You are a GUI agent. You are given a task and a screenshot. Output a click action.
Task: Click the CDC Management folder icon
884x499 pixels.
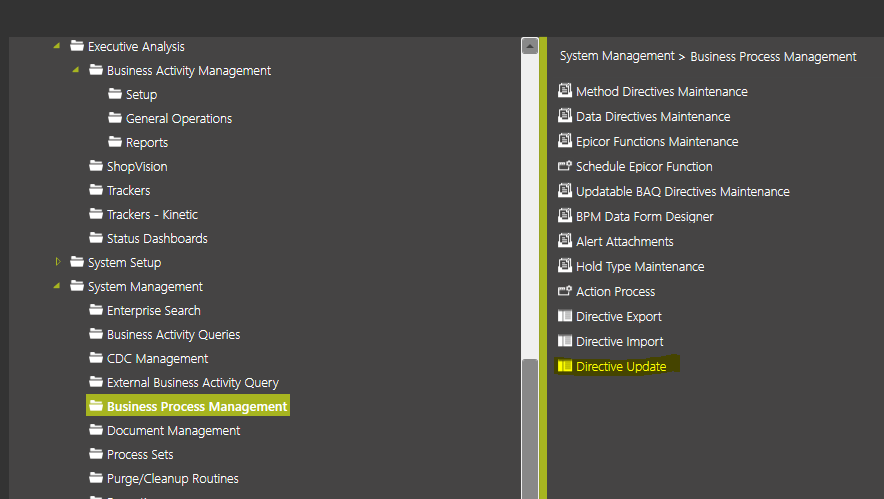[x=96, y=358]
